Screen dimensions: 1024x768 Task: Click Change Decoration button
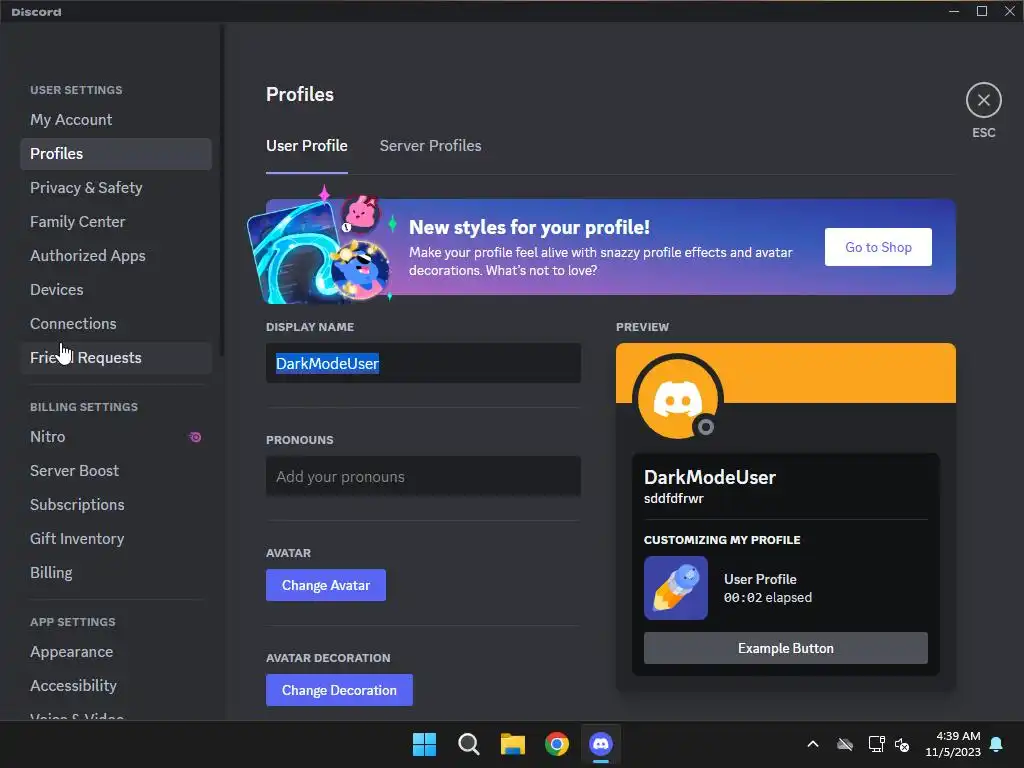click(x=339, y=690)
